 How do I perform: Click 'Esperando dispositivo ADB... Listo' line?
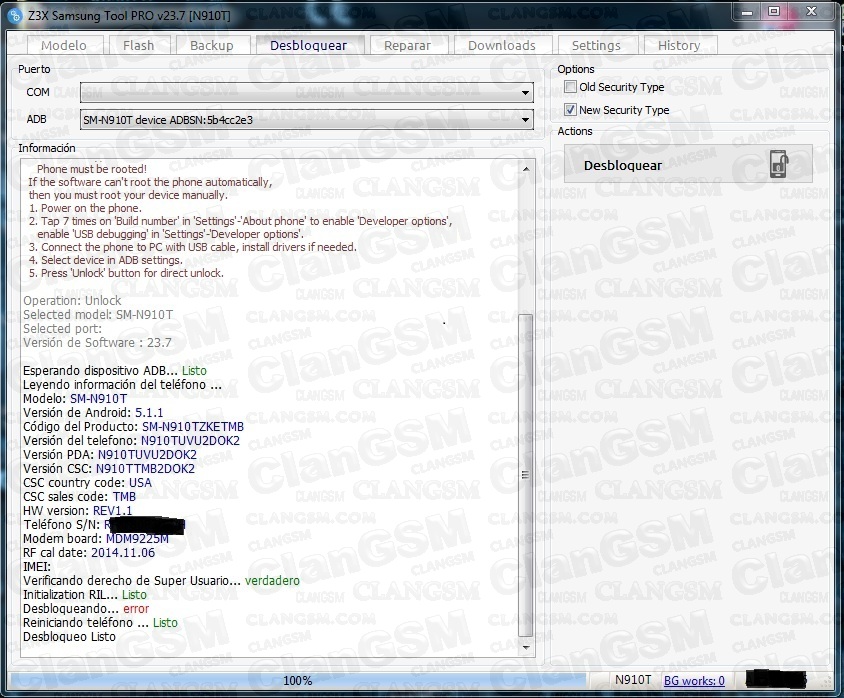click(115, 371)
